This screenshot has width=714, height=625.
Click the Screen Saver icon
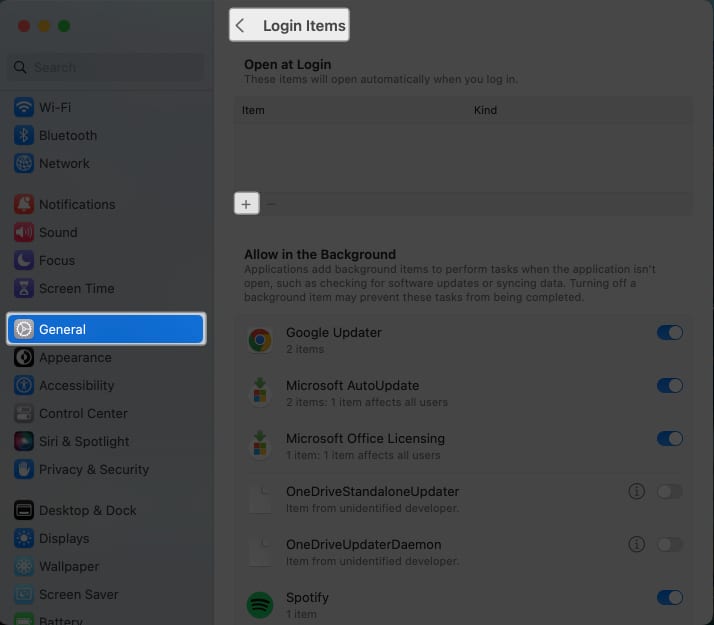[x=24, y=594]
